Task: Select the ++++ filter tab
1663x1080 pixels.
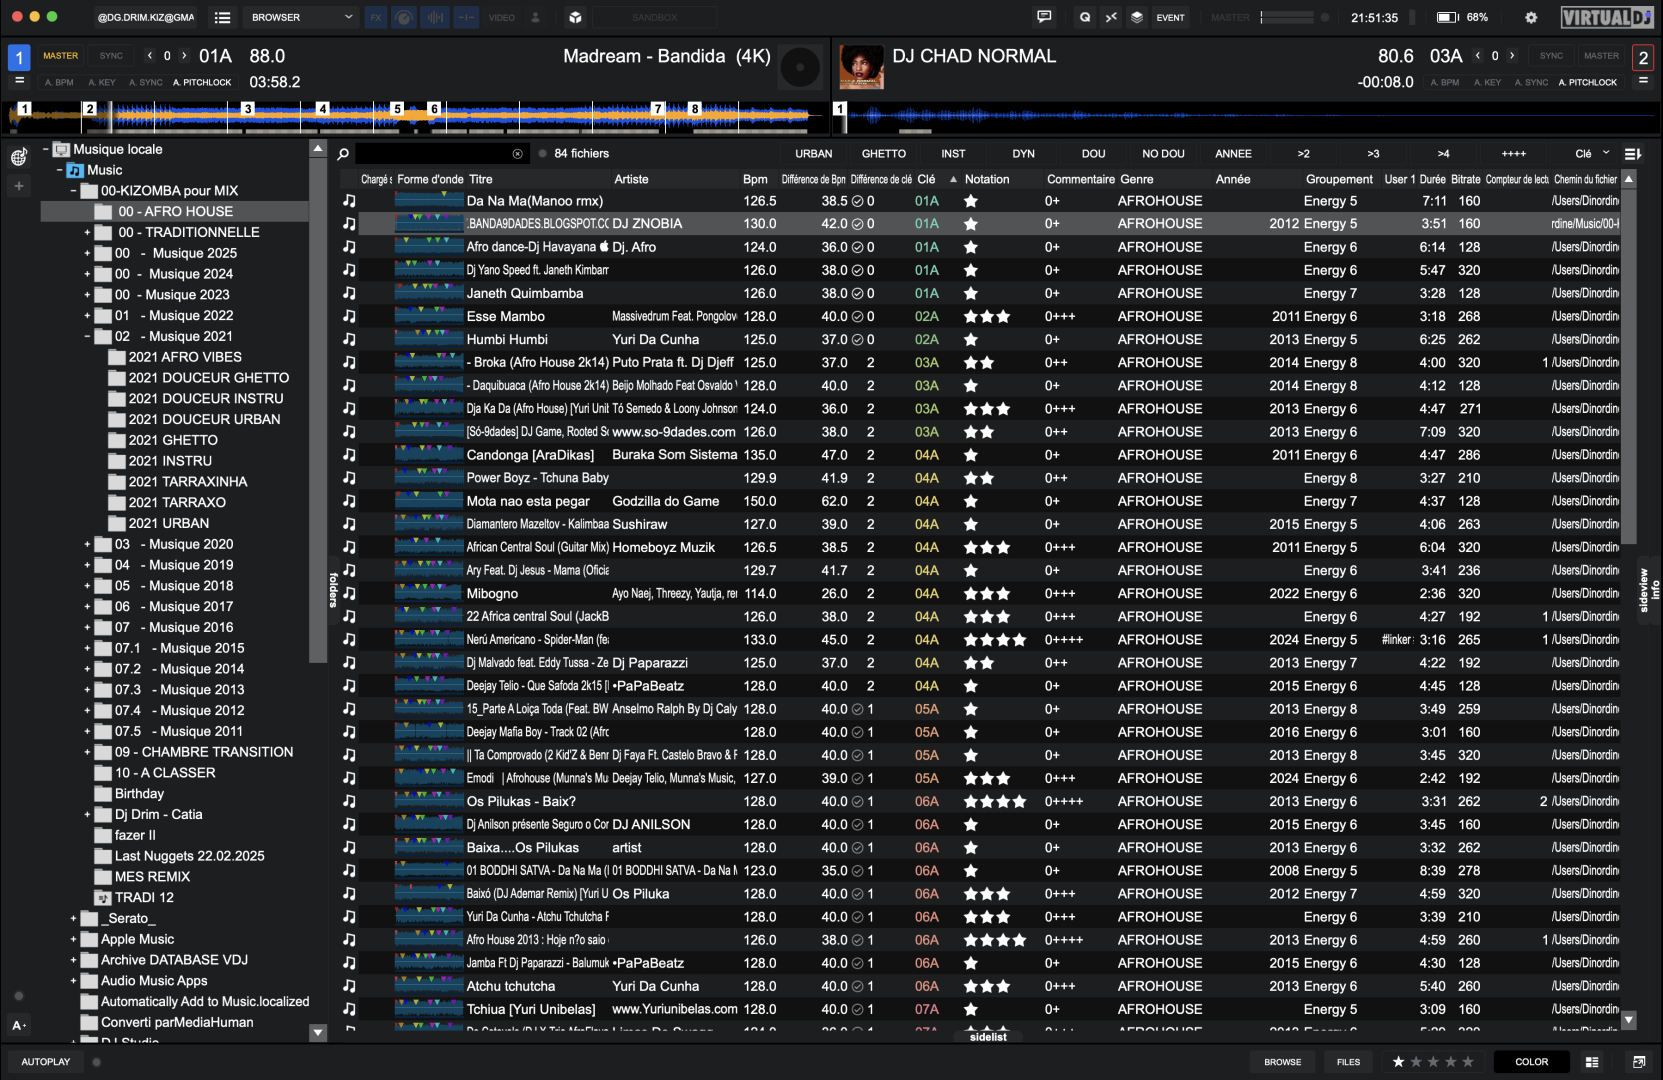Action: (1513, 154)
